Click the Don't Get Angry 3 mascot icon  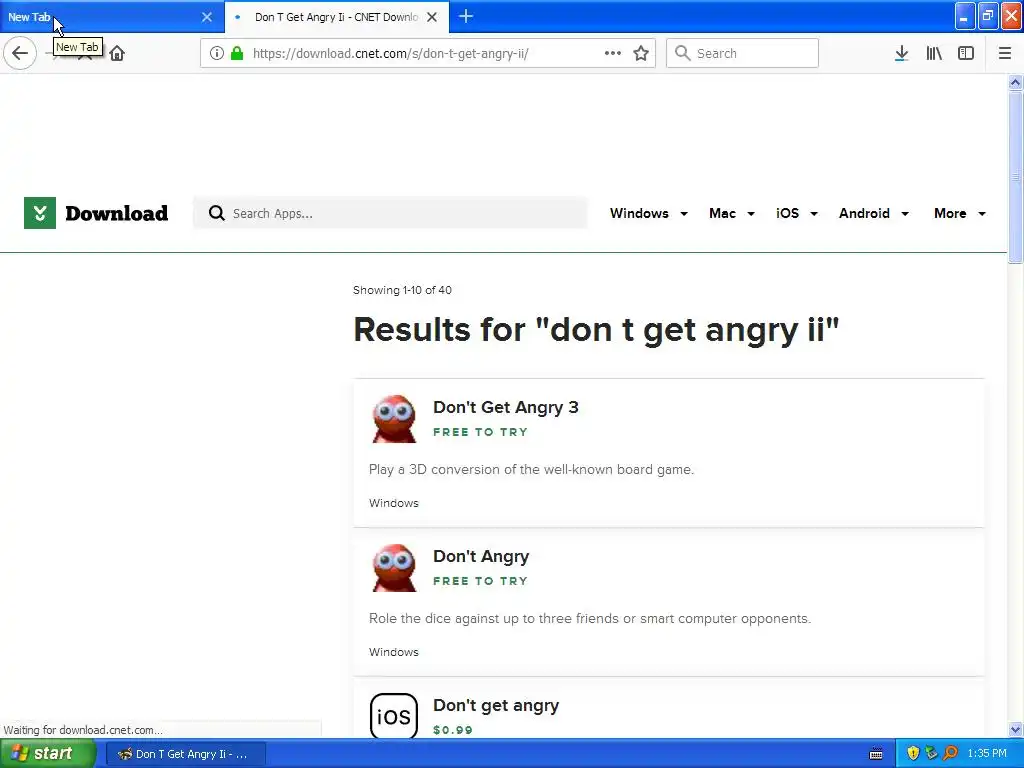394,419
